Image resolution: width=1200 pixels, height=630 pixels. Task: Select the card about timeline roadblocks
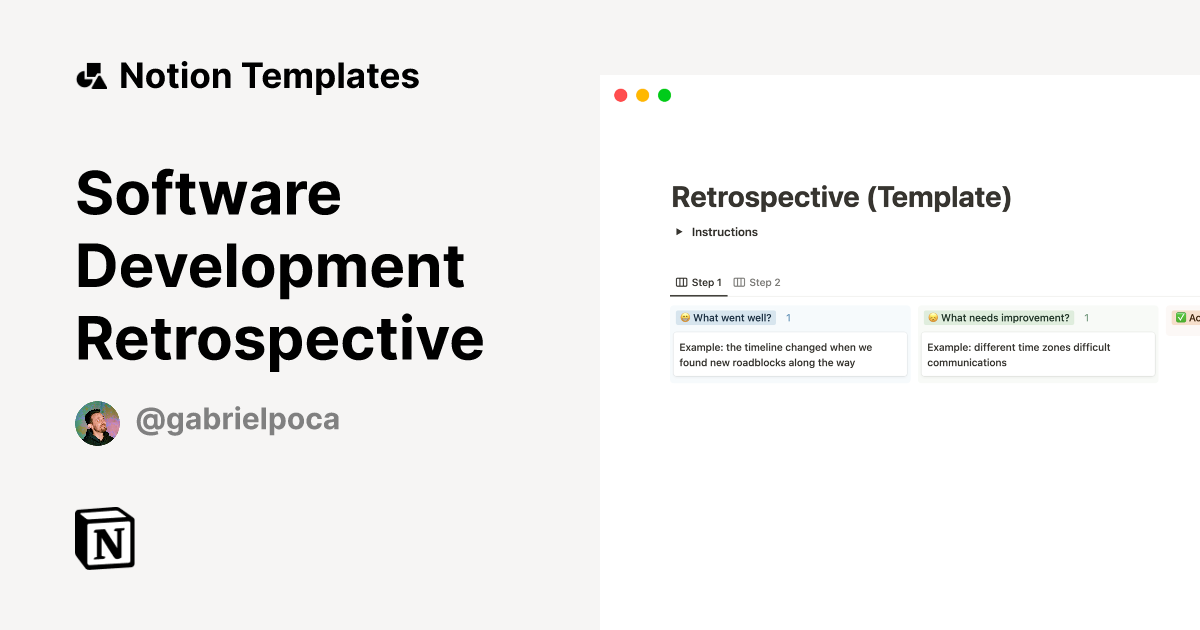pyautogui.click(x=789, y=354)
